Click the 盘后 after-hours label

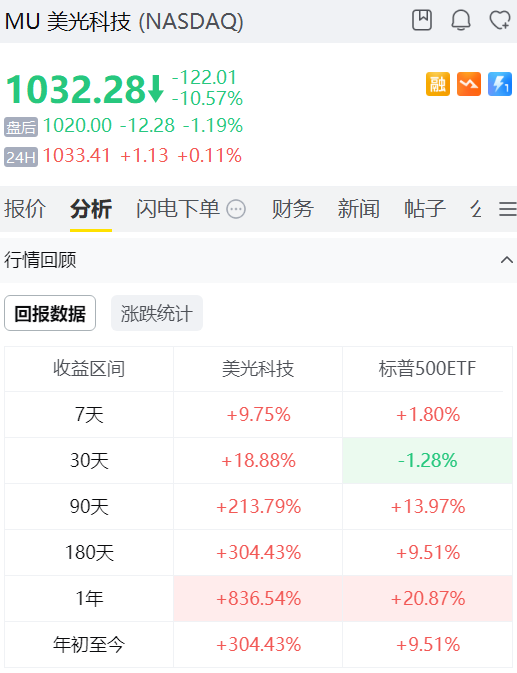tap(21, 127)
